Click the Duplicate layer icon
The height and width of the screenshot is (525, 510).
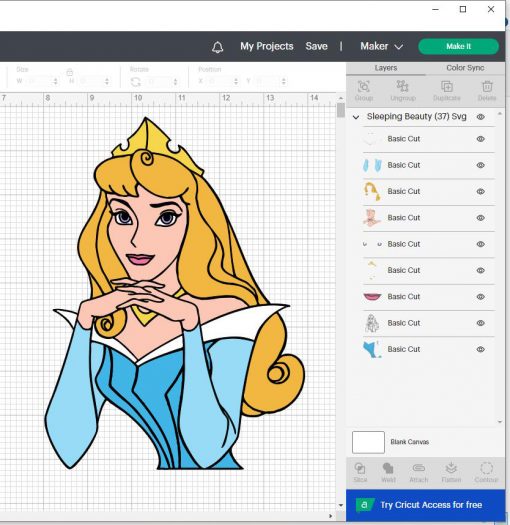point(447,86)
